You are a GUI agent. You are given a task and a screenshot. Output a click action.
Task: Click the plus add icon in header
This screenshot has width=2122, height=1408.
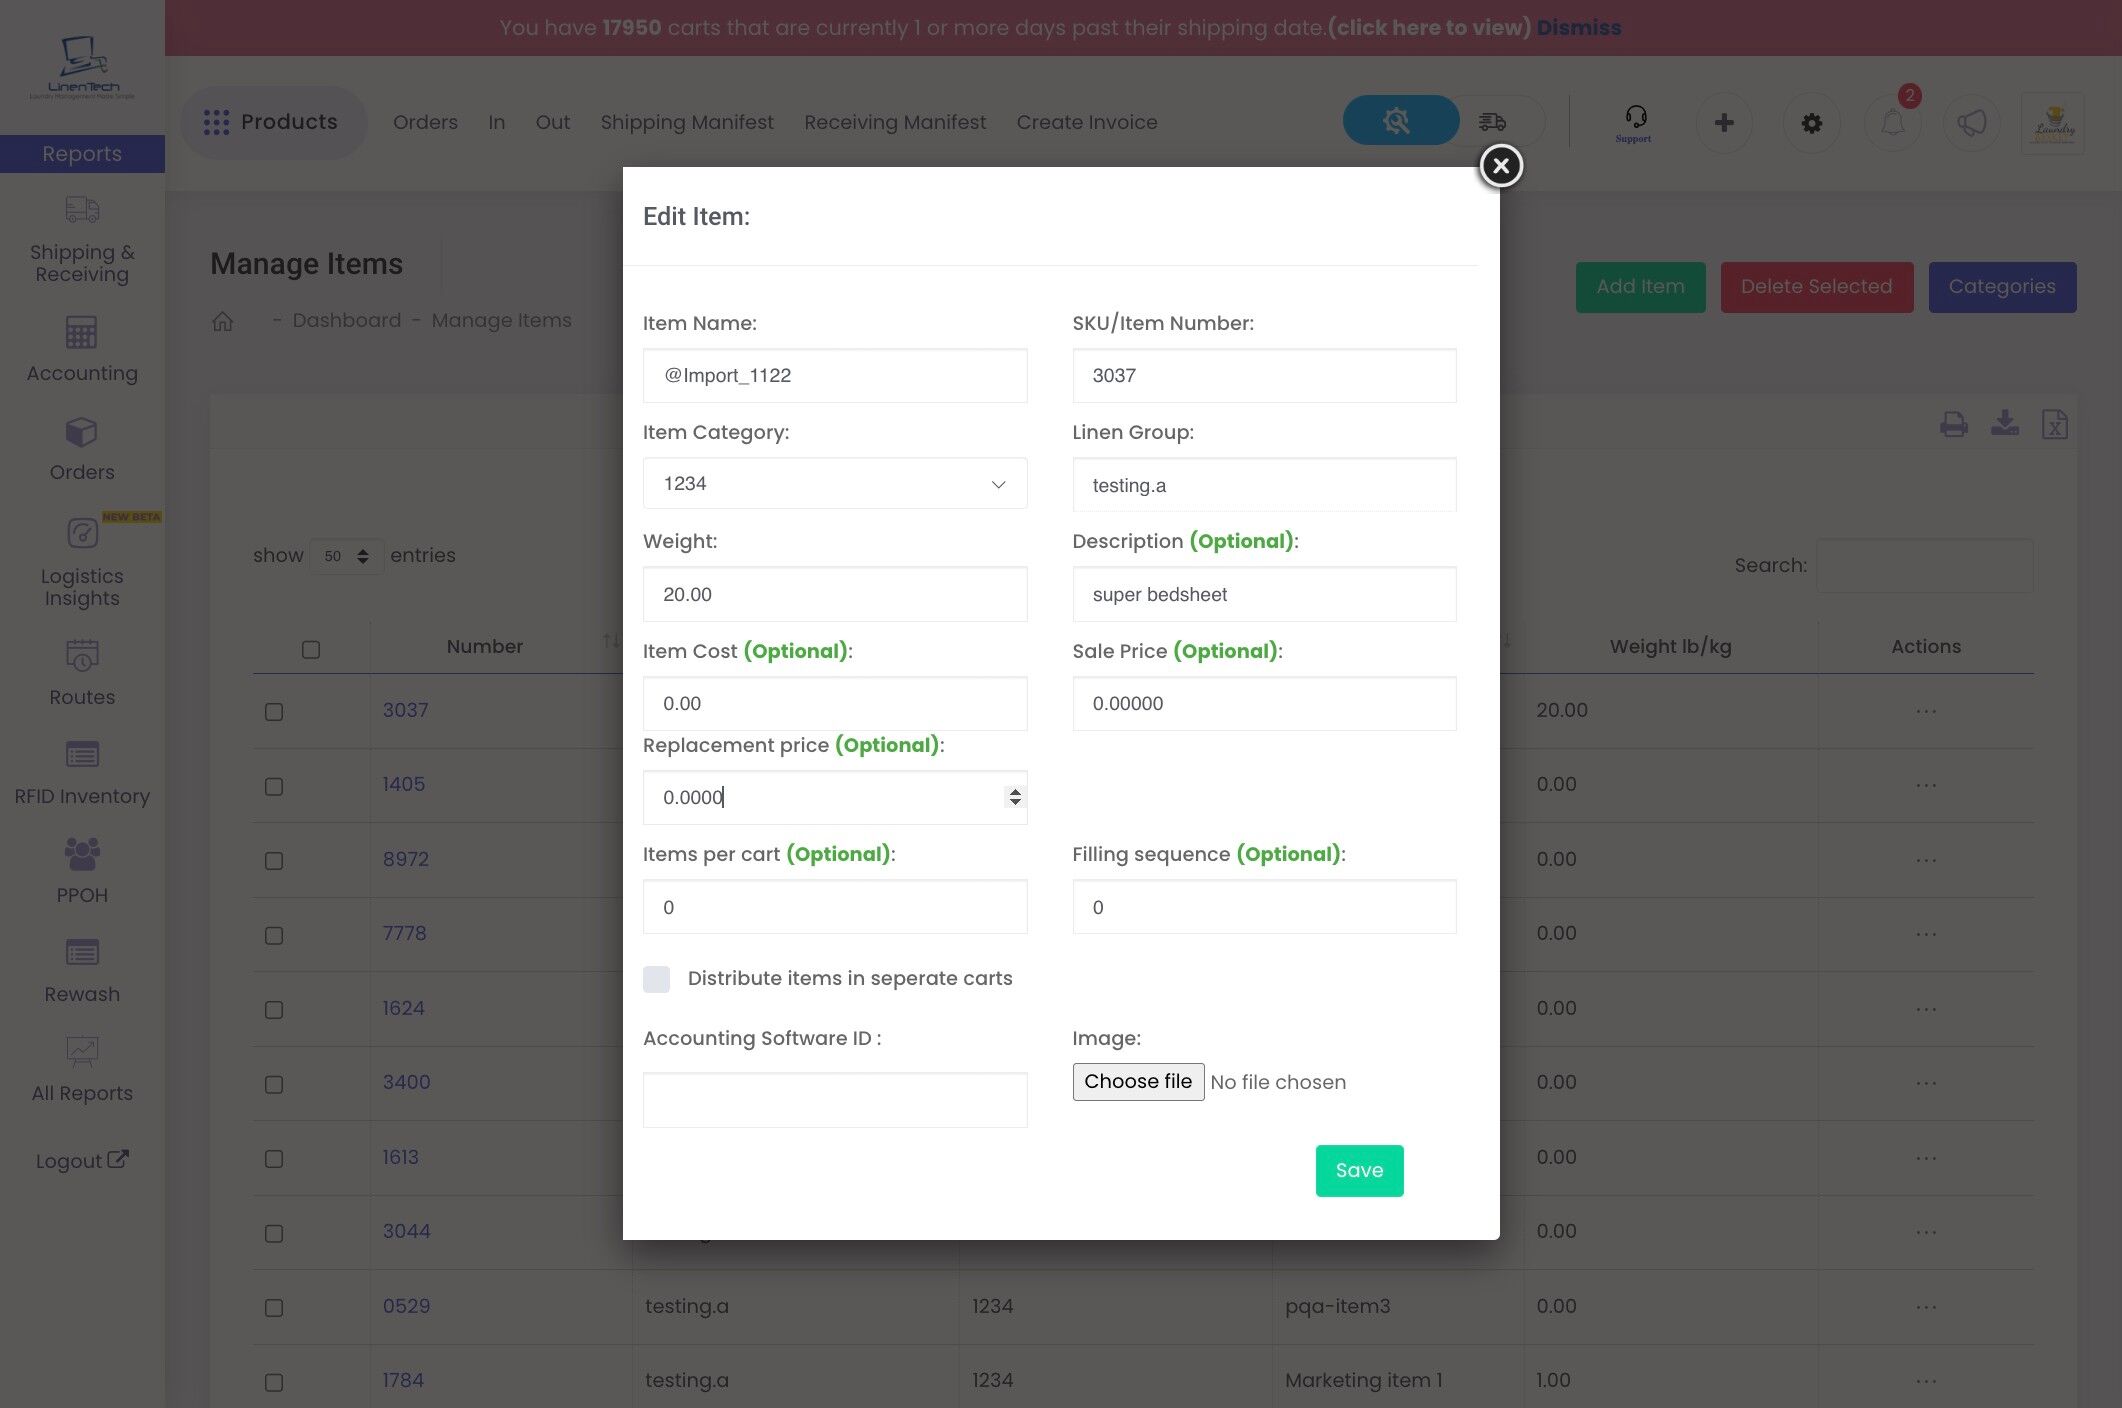1723,123
